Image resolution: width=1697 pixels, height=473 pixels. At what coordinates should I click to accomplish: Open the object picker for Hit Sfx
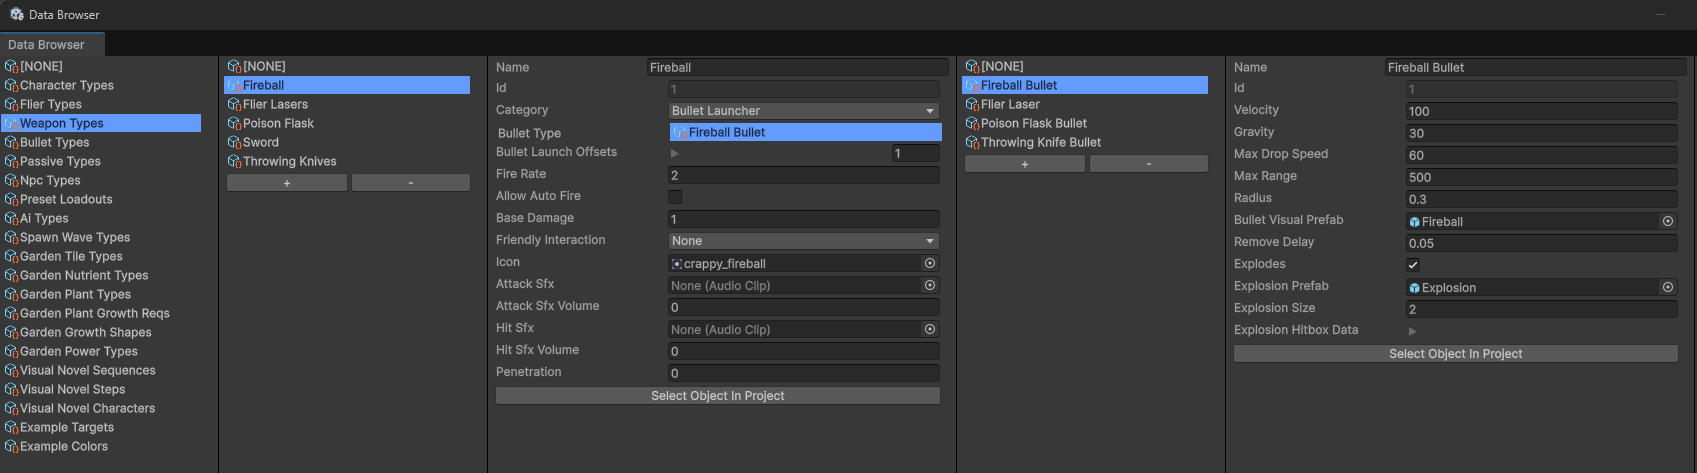point(930,330)
